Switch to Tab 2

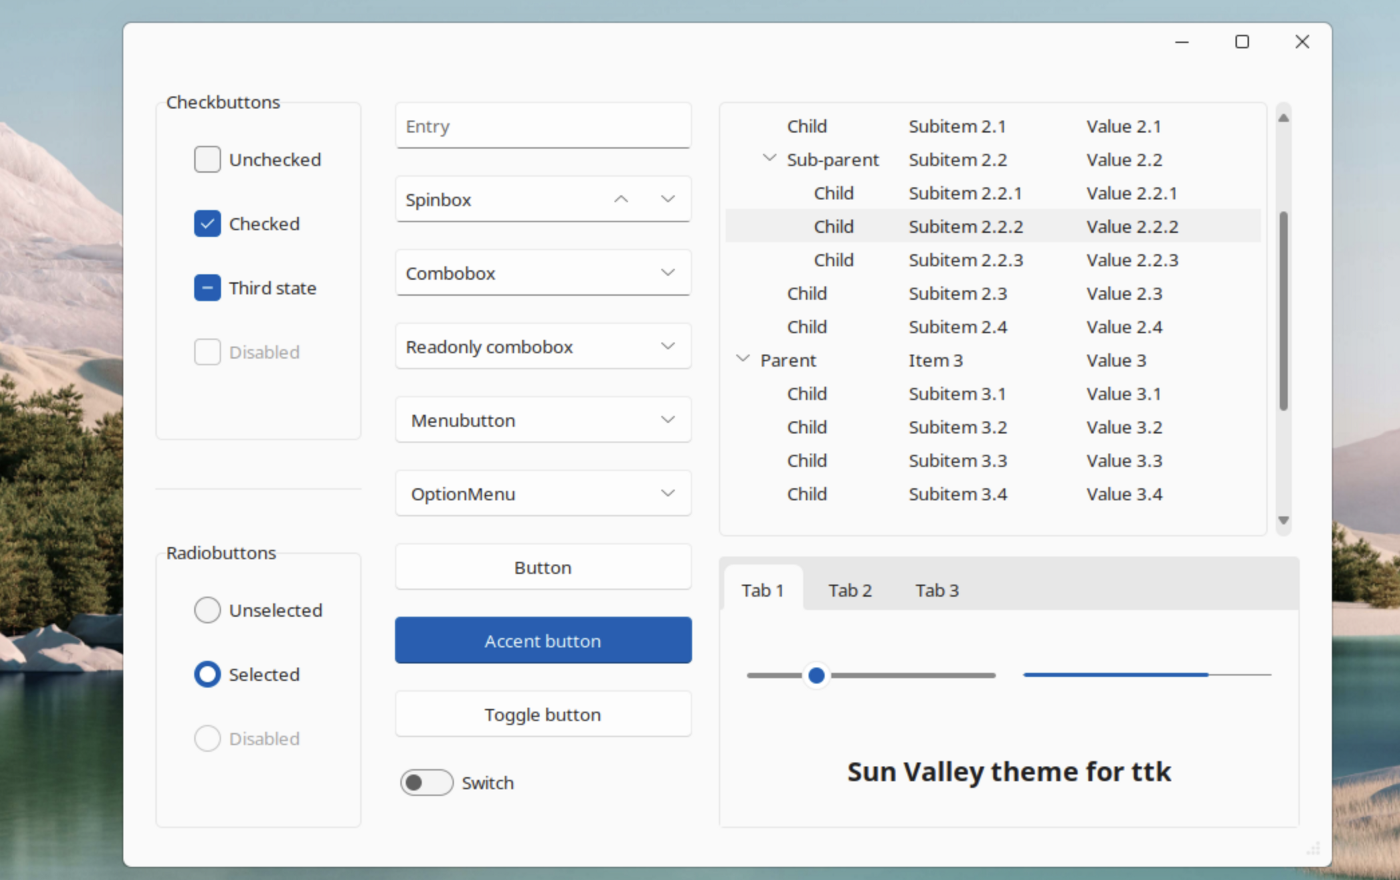coord(849,590)
